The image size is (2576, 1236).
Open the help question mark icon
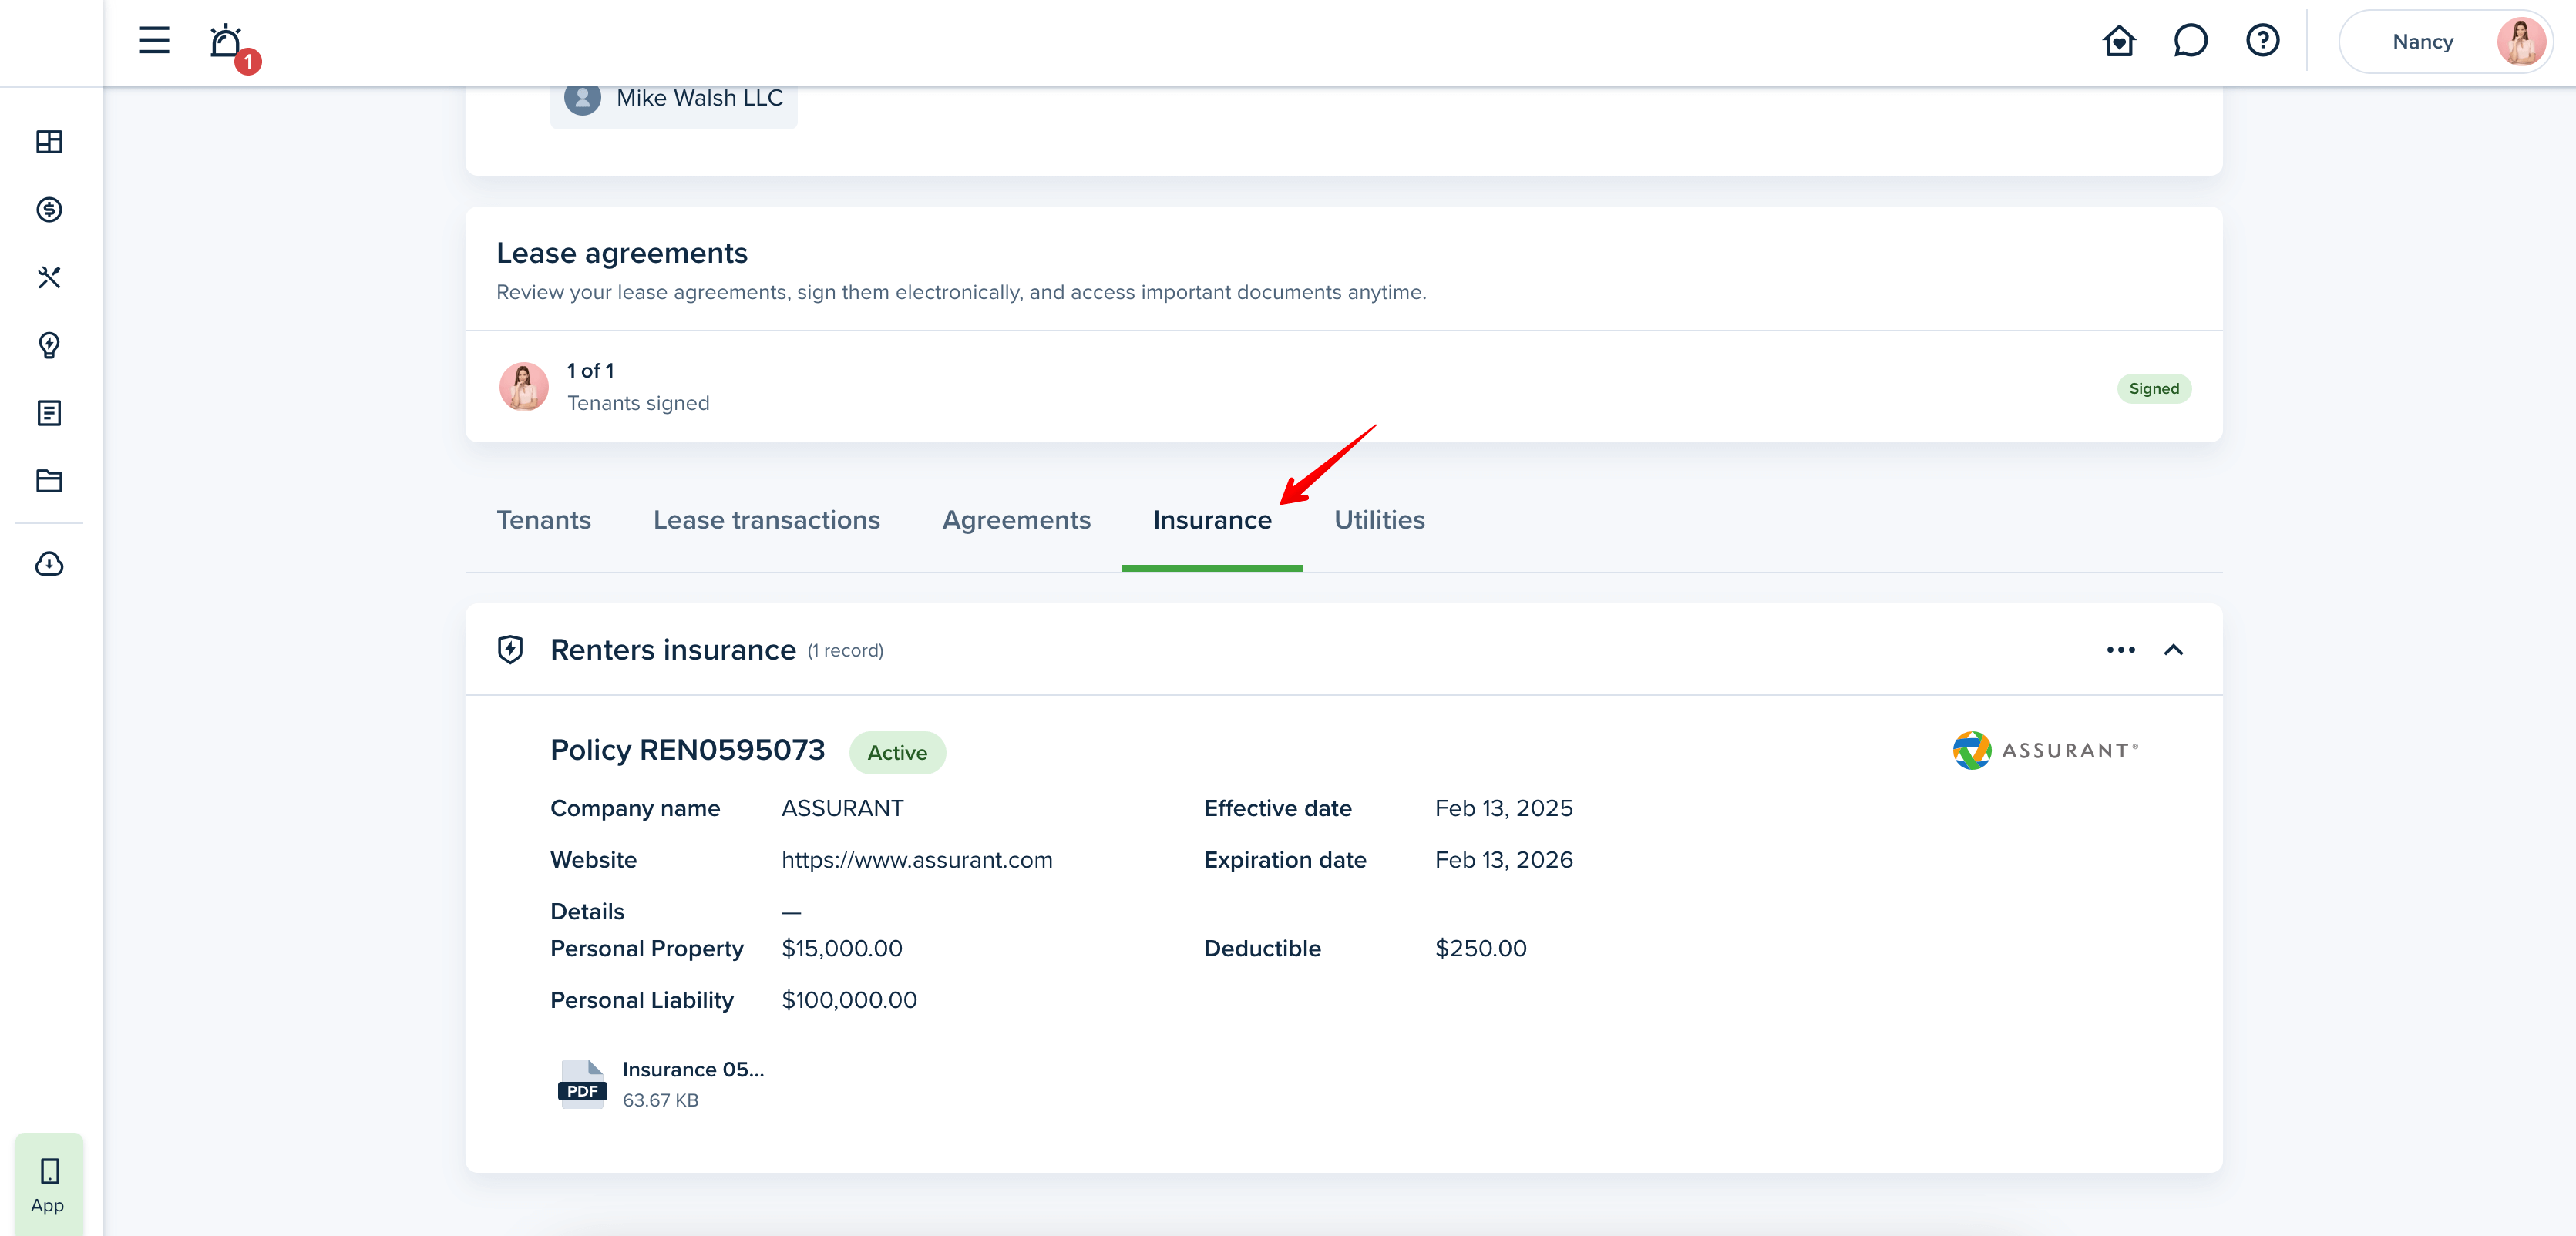click(2262, 41)
